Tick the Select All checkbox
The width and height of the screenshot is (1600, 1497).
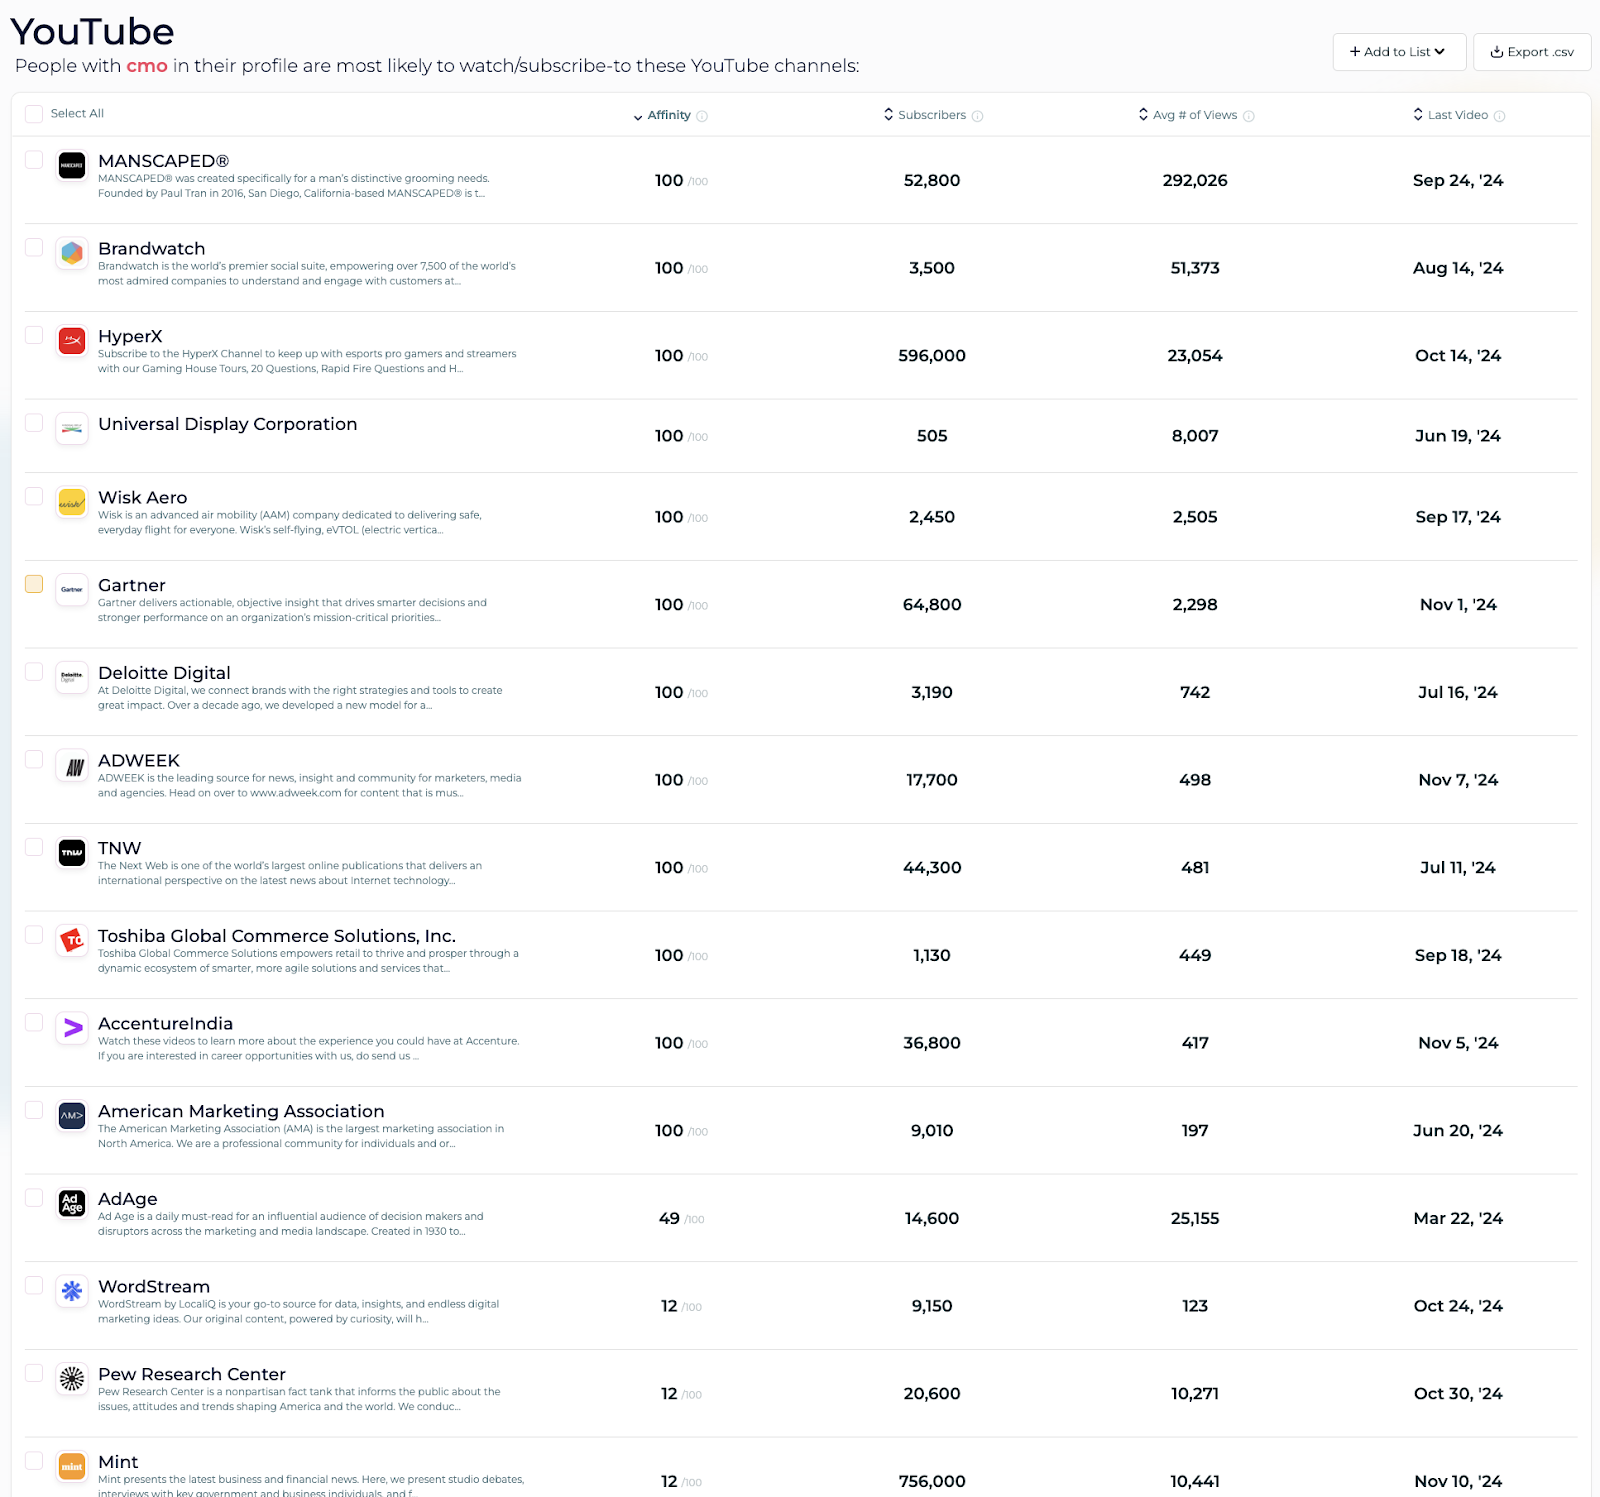(34, 114)
